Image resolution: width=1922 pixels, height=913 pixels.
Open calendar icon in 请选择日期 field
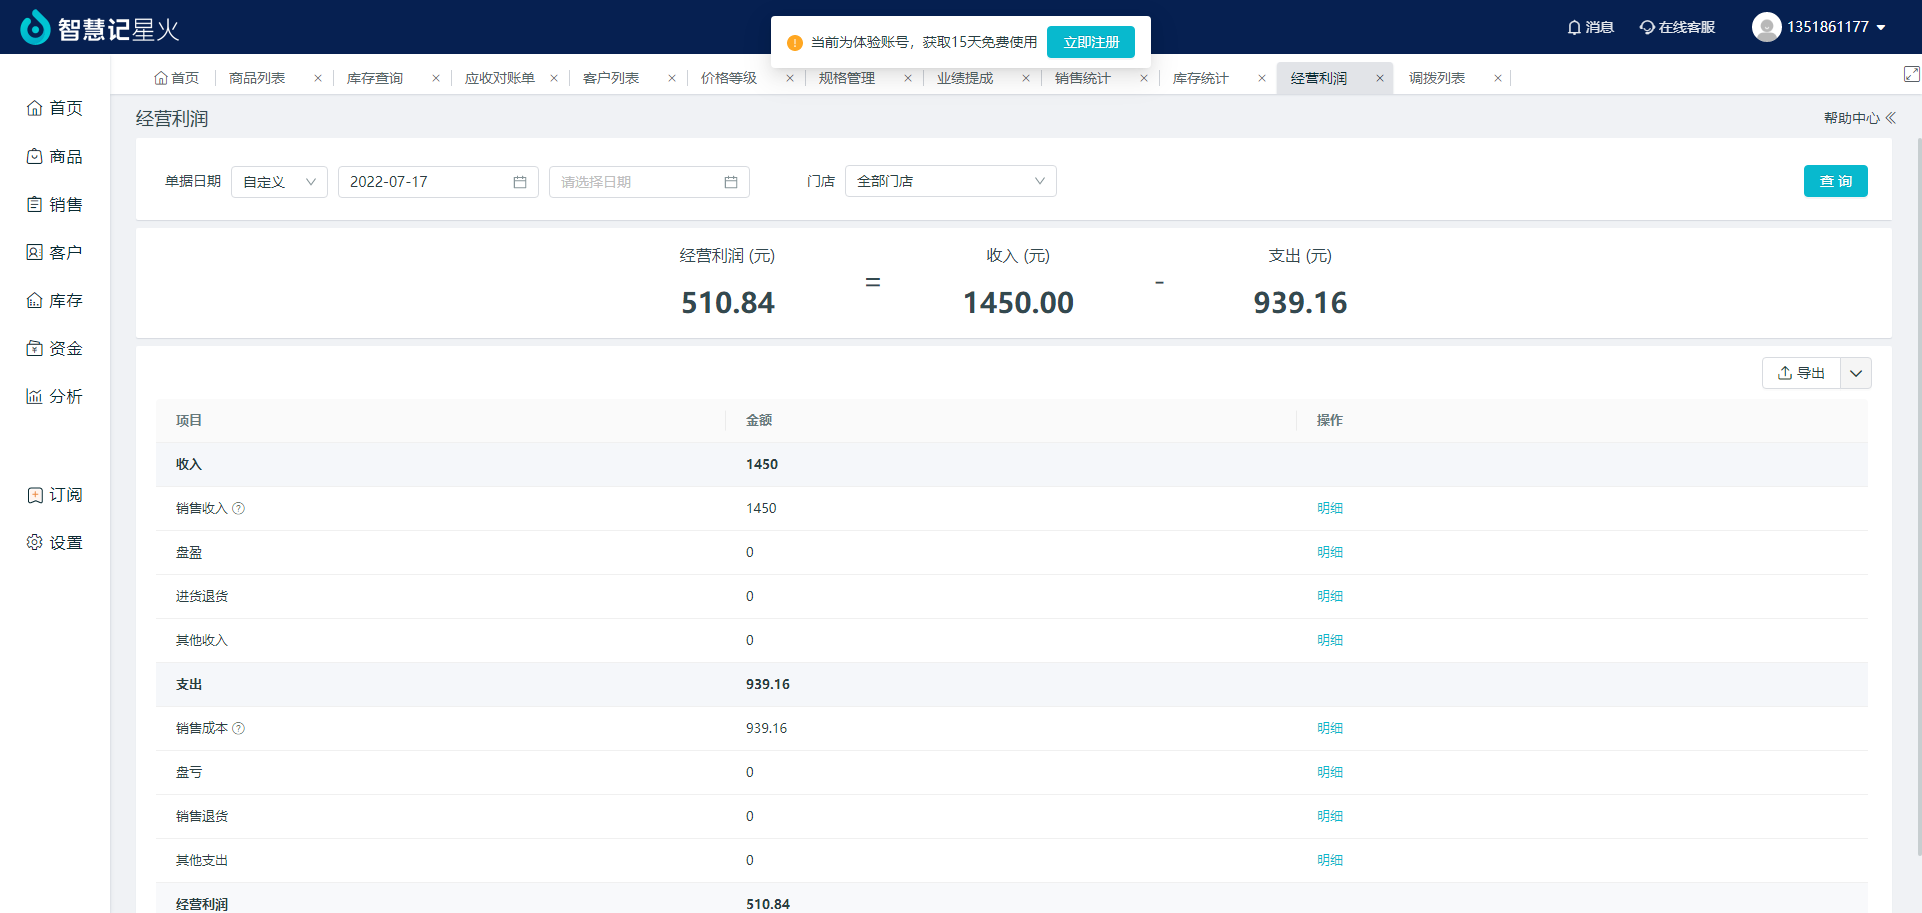click(731, 182)
